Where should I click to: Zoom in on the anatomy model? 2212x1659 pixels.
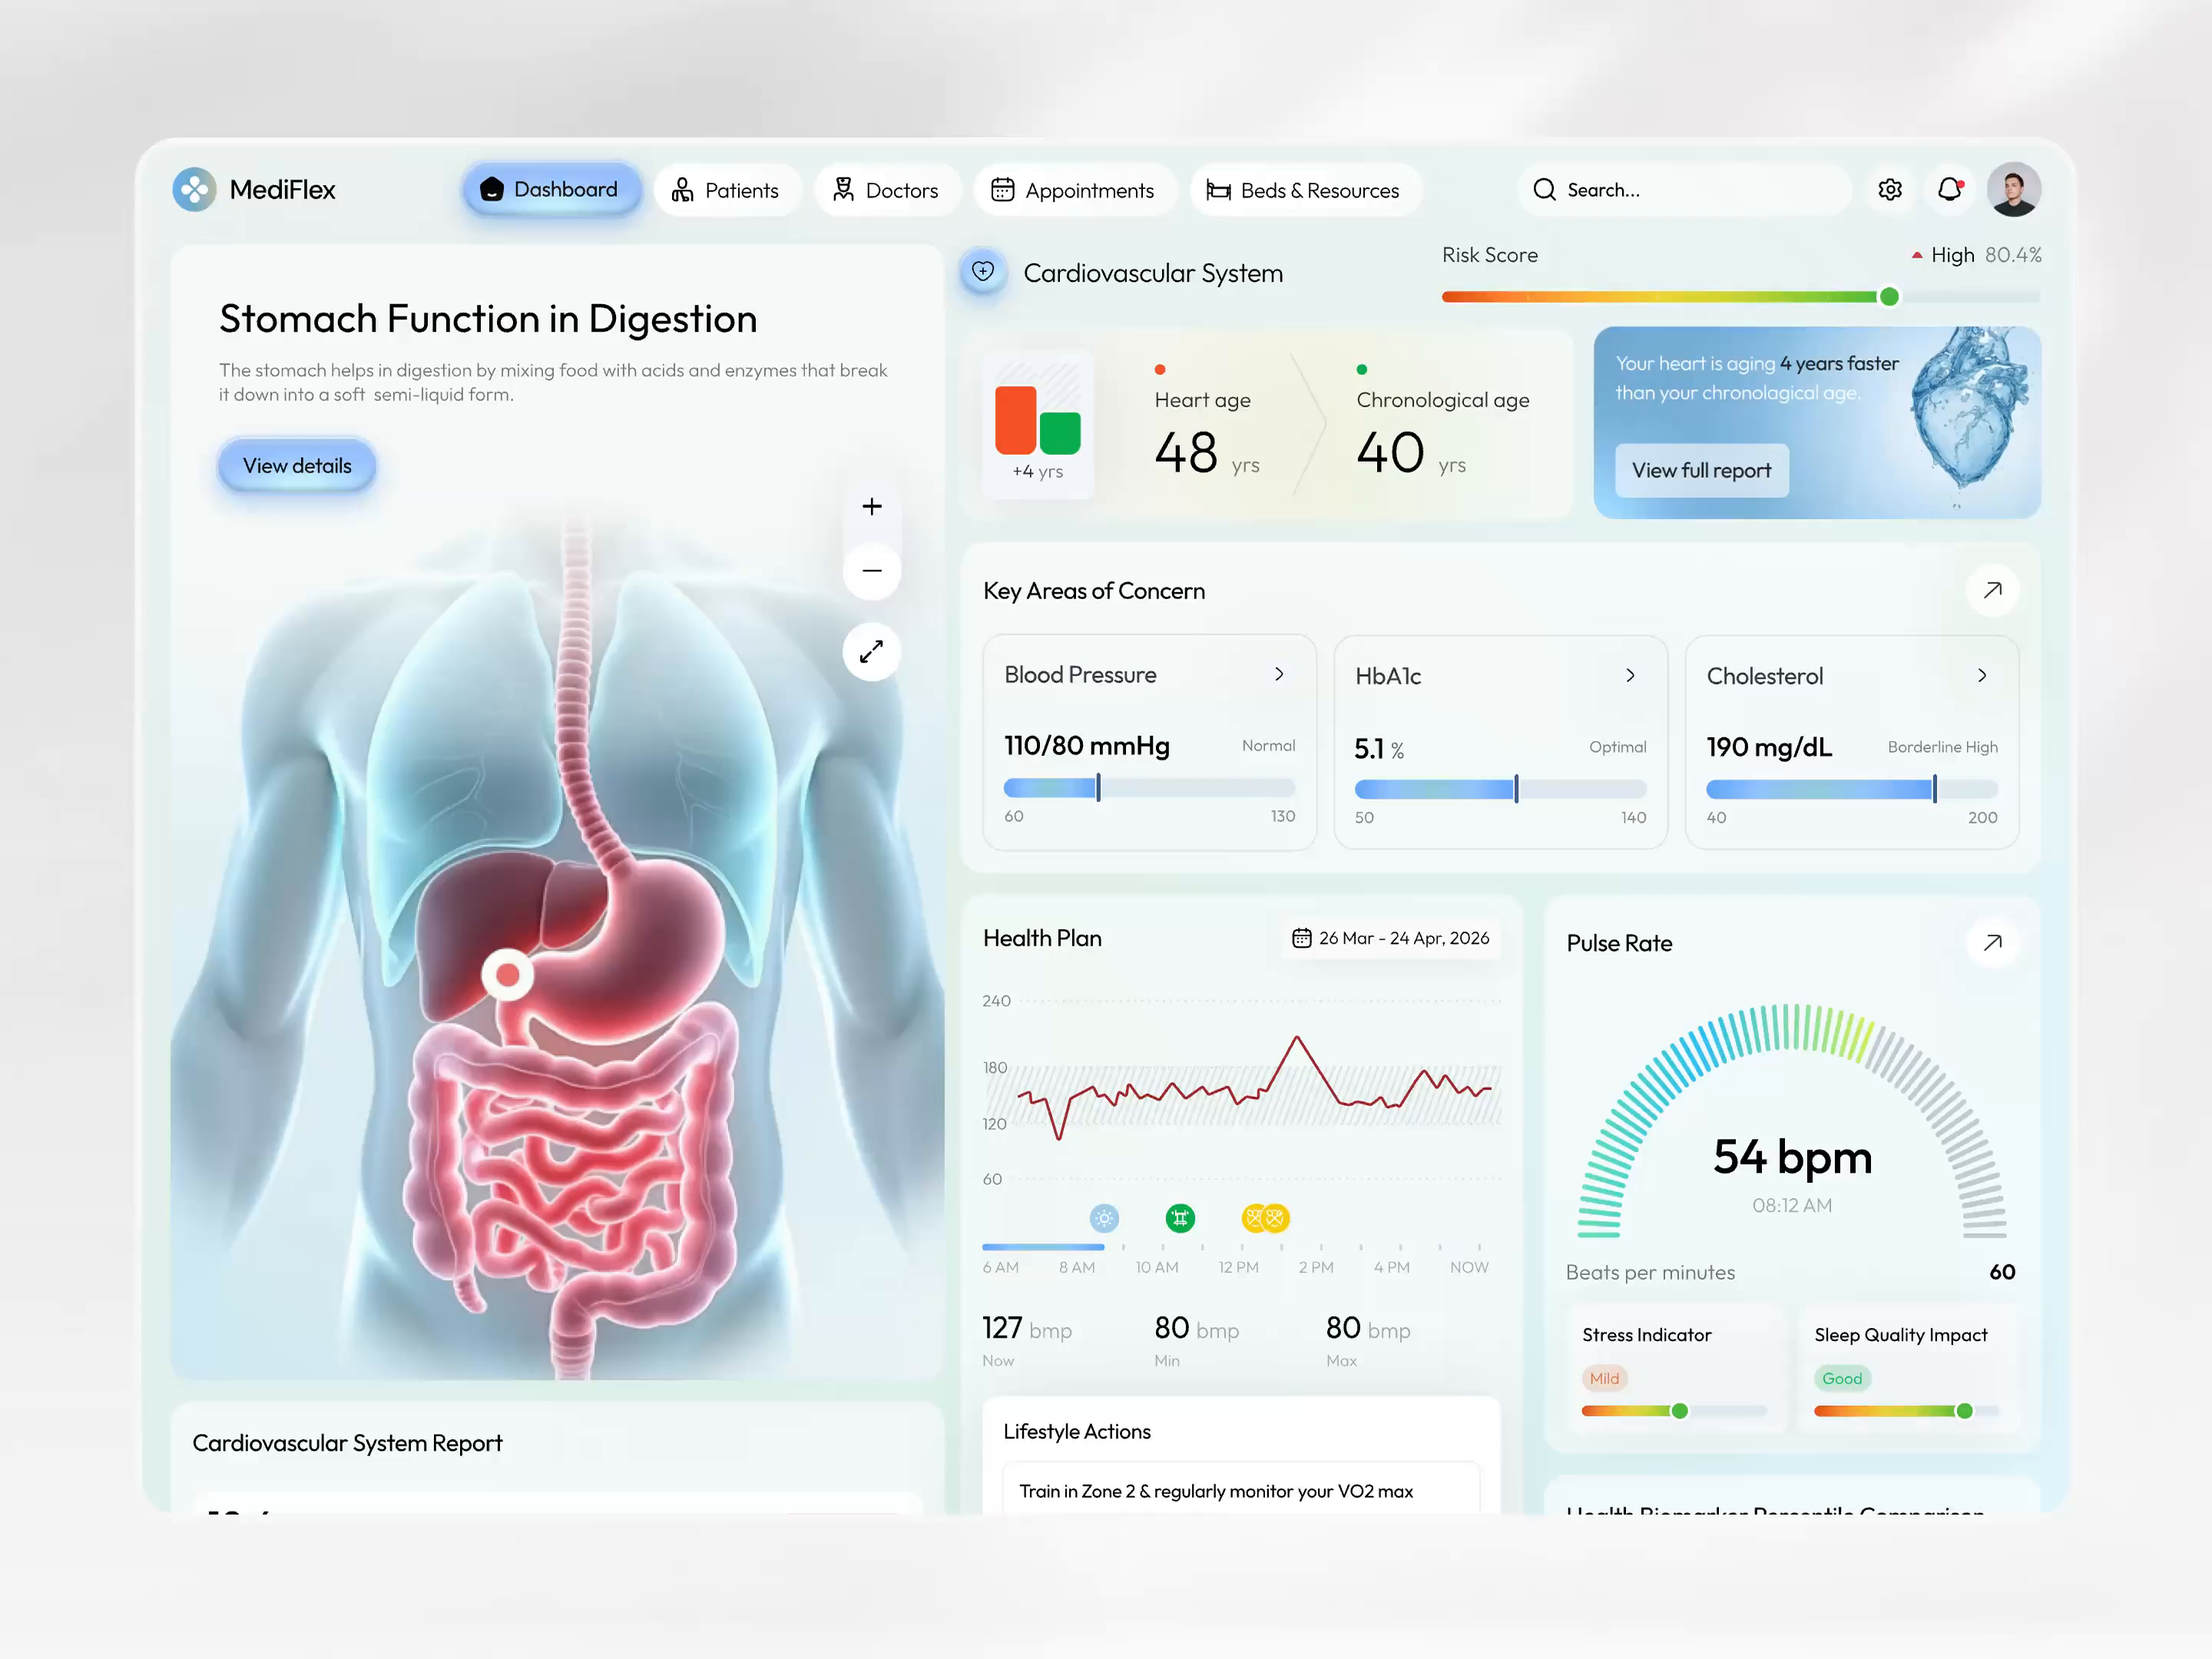[872, 507]
